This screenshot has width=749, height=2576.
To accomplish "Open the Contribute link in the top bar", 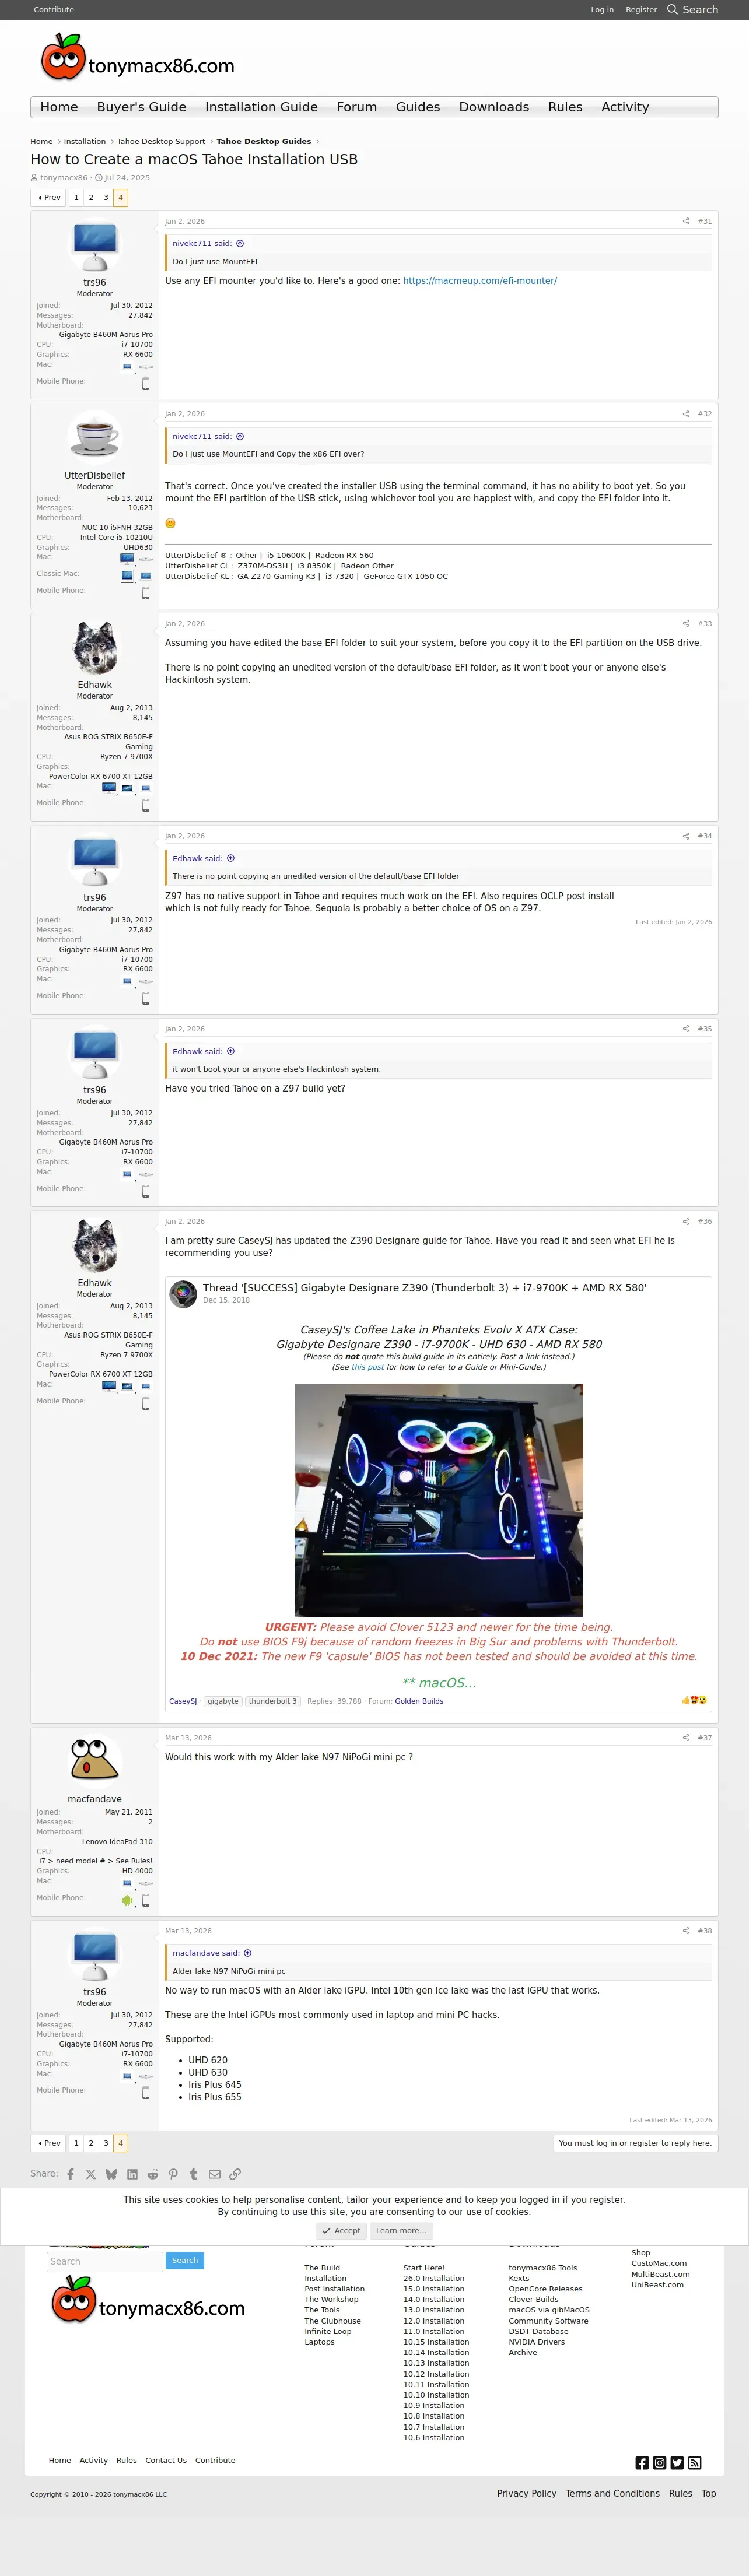I will coord(54,10).
